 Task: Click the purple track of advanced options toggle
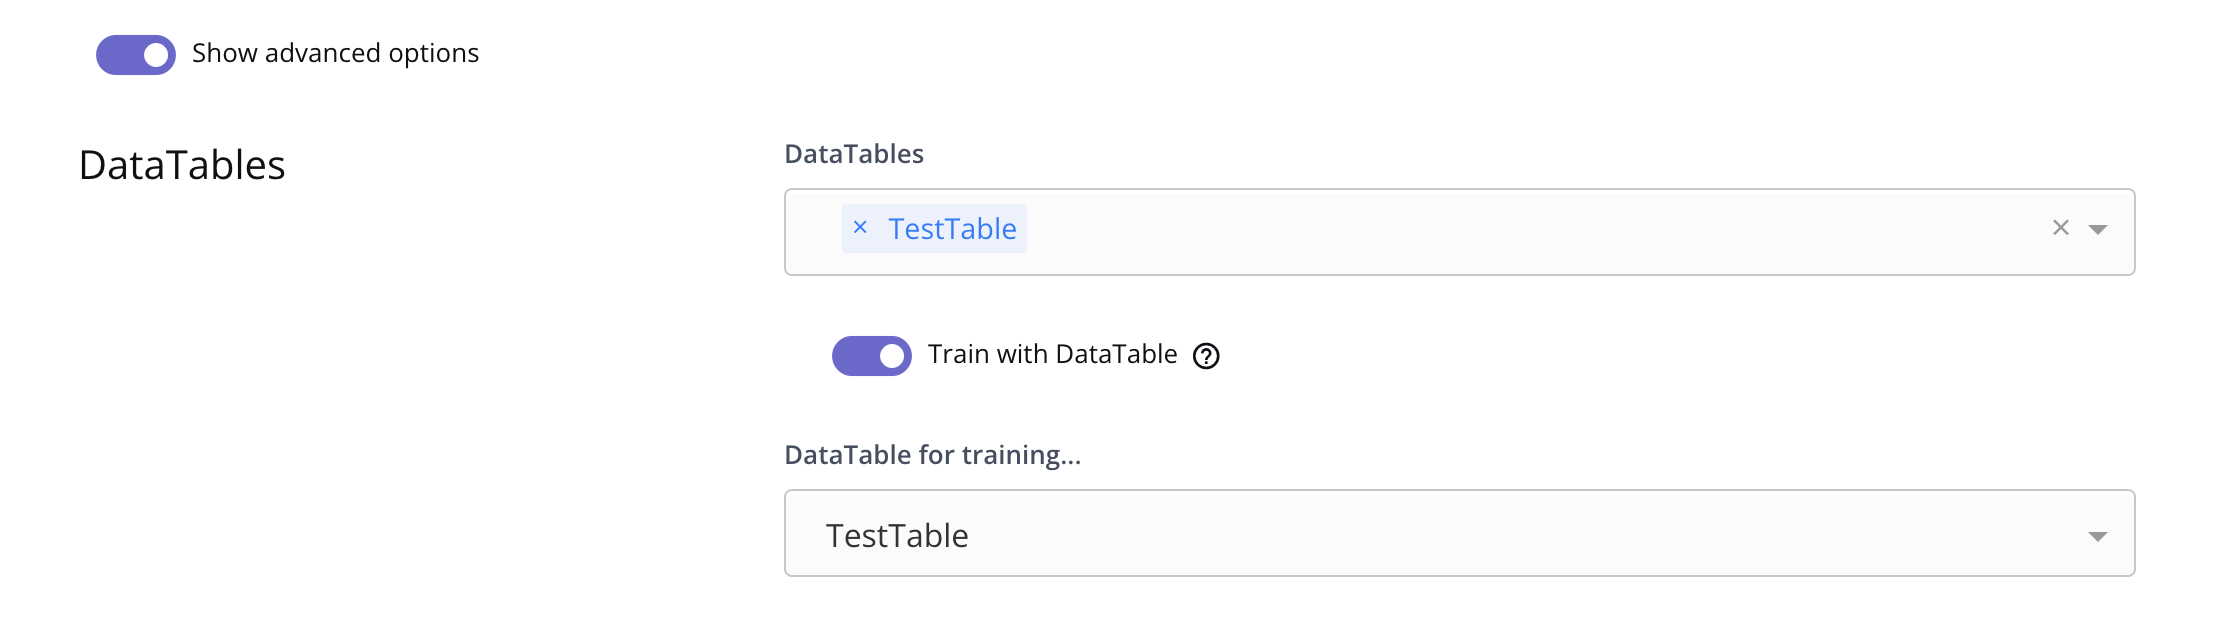click(116, 55)
